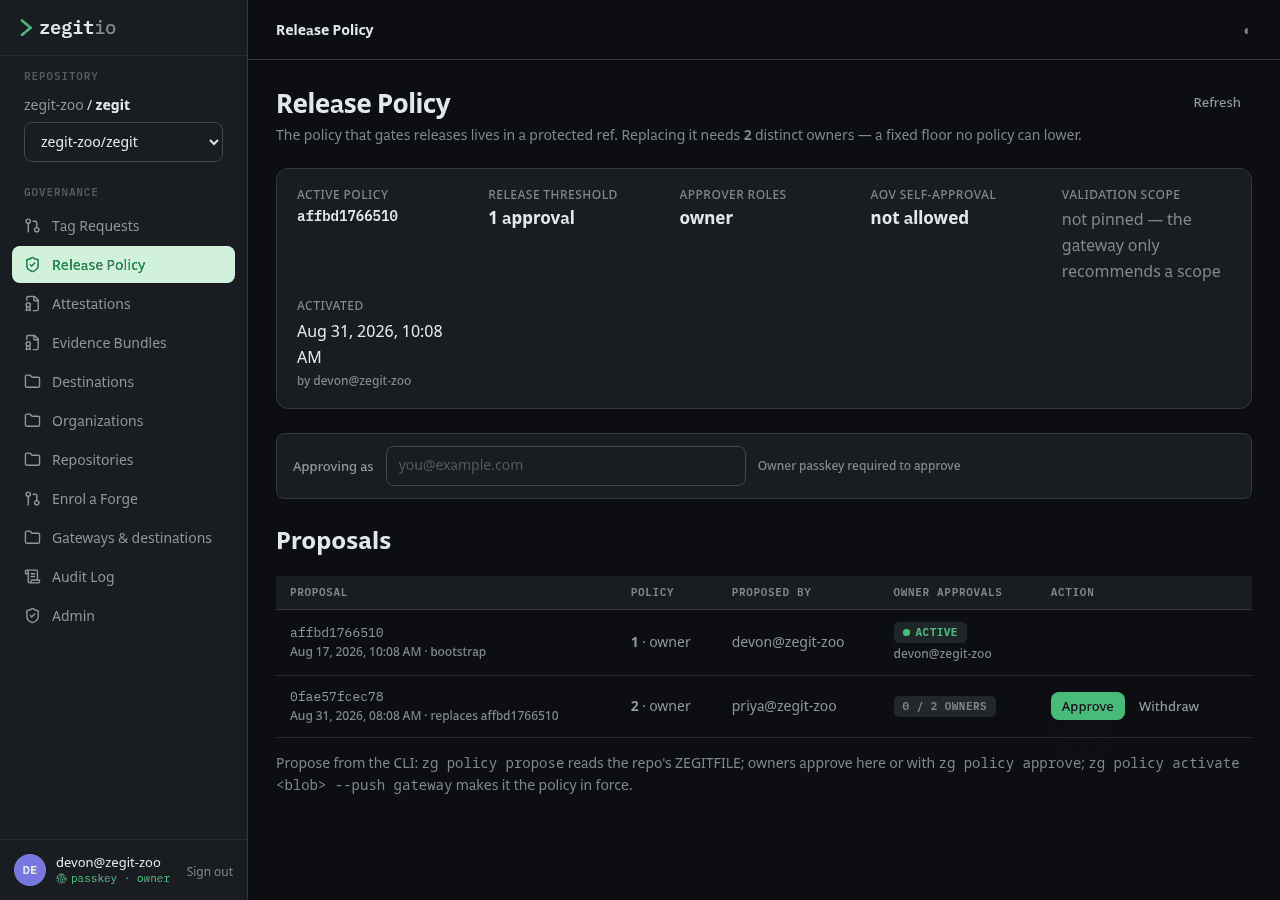Viewport: 1280px width, 900px height.
Task: Click the Tag Requests branch icon
Action: 33,226
